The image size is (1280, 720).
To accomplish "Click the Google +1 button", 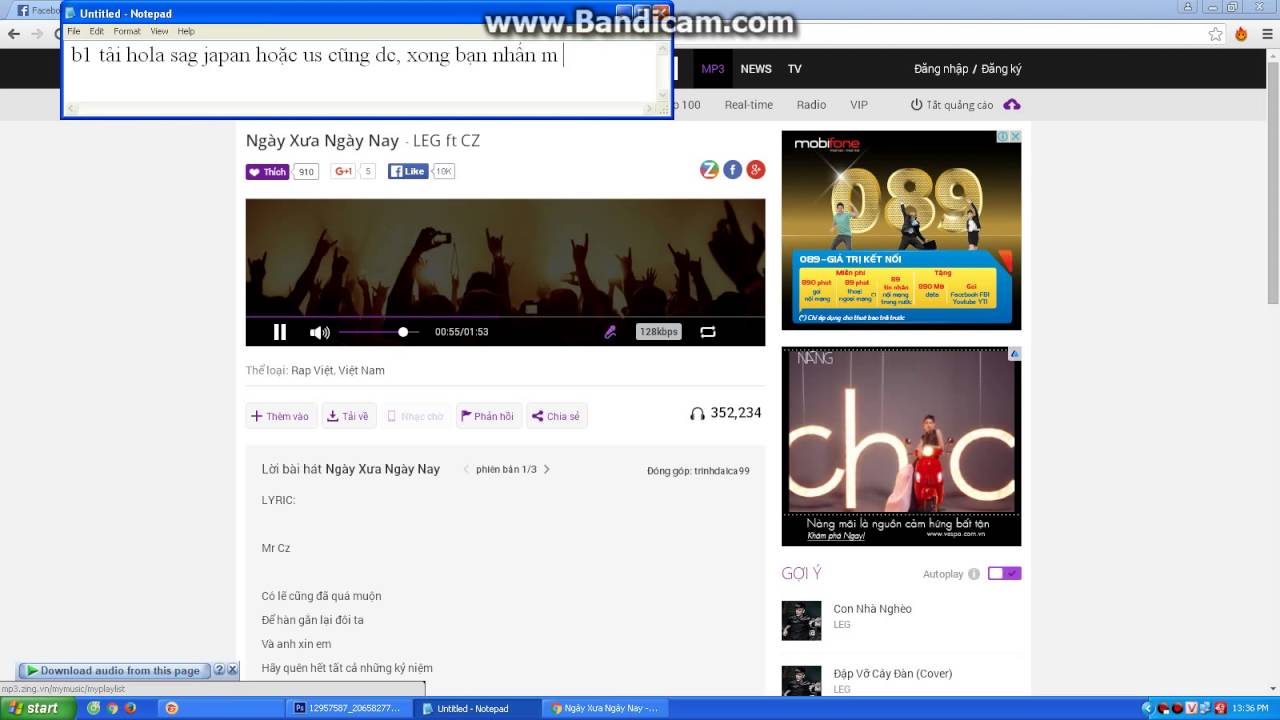I will tap(344, 172).
